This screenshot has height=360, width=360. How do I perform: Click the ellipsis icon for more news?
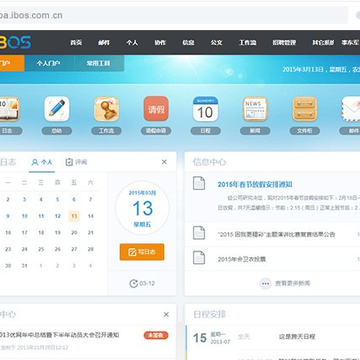266,283
